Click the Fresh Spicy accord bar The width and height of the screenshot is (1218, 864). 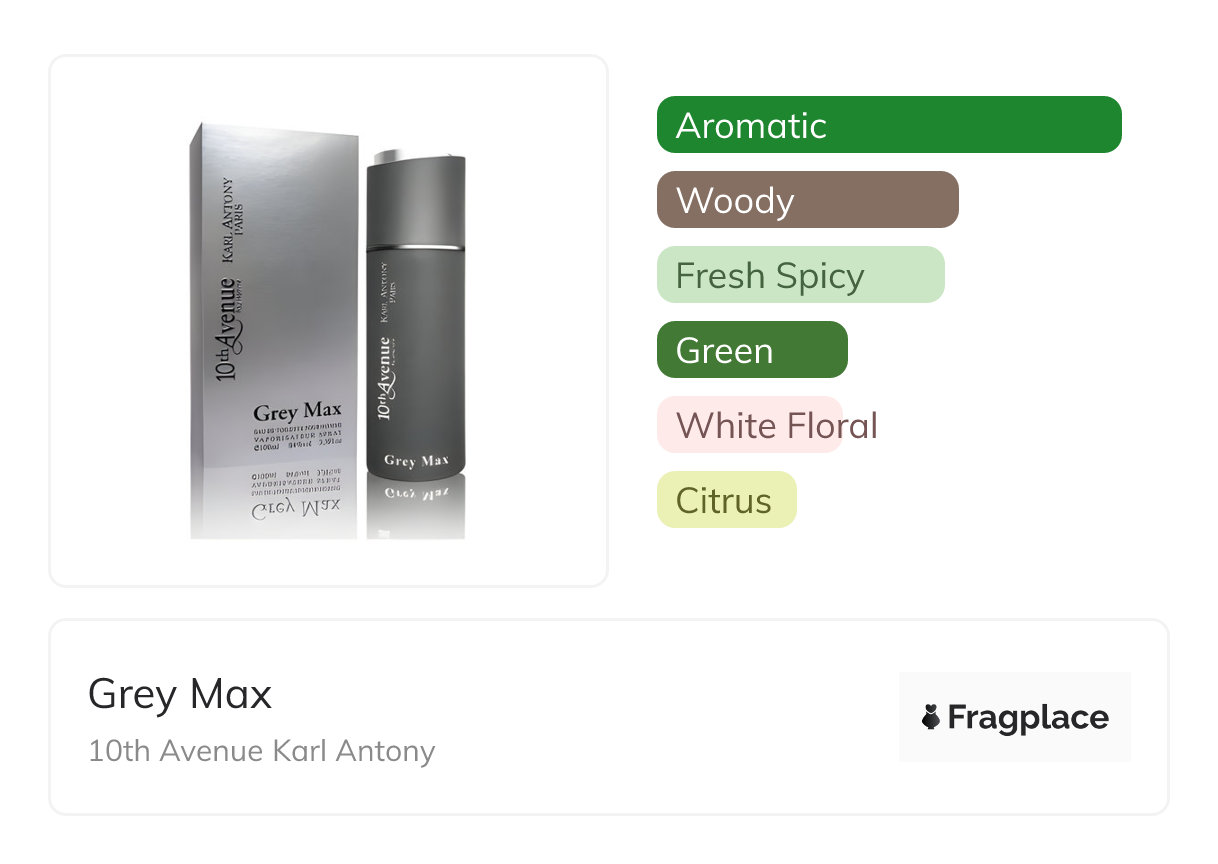(800, 275)
